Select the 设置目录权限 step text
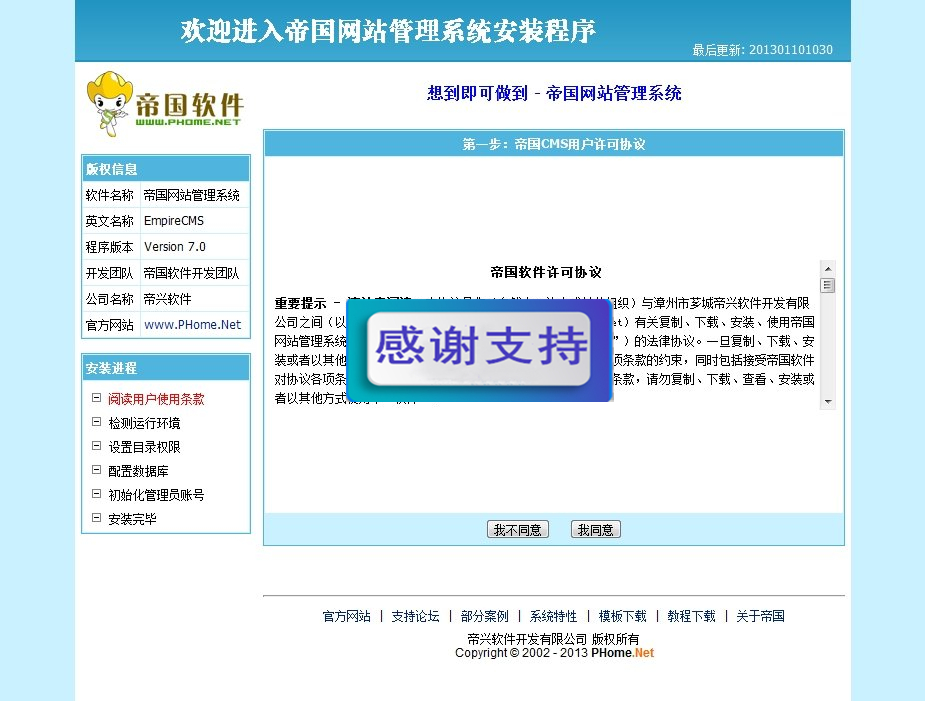This screenshot has height=701, width=925. pyautogui.click(x=144, y=447)
